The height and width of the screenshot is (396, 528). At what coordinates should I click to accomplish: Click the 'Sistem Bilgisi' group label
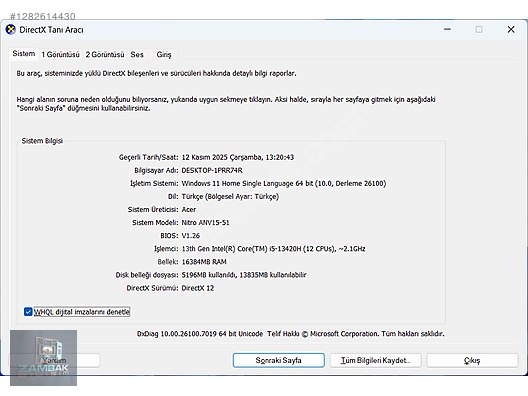coord(42,141)
